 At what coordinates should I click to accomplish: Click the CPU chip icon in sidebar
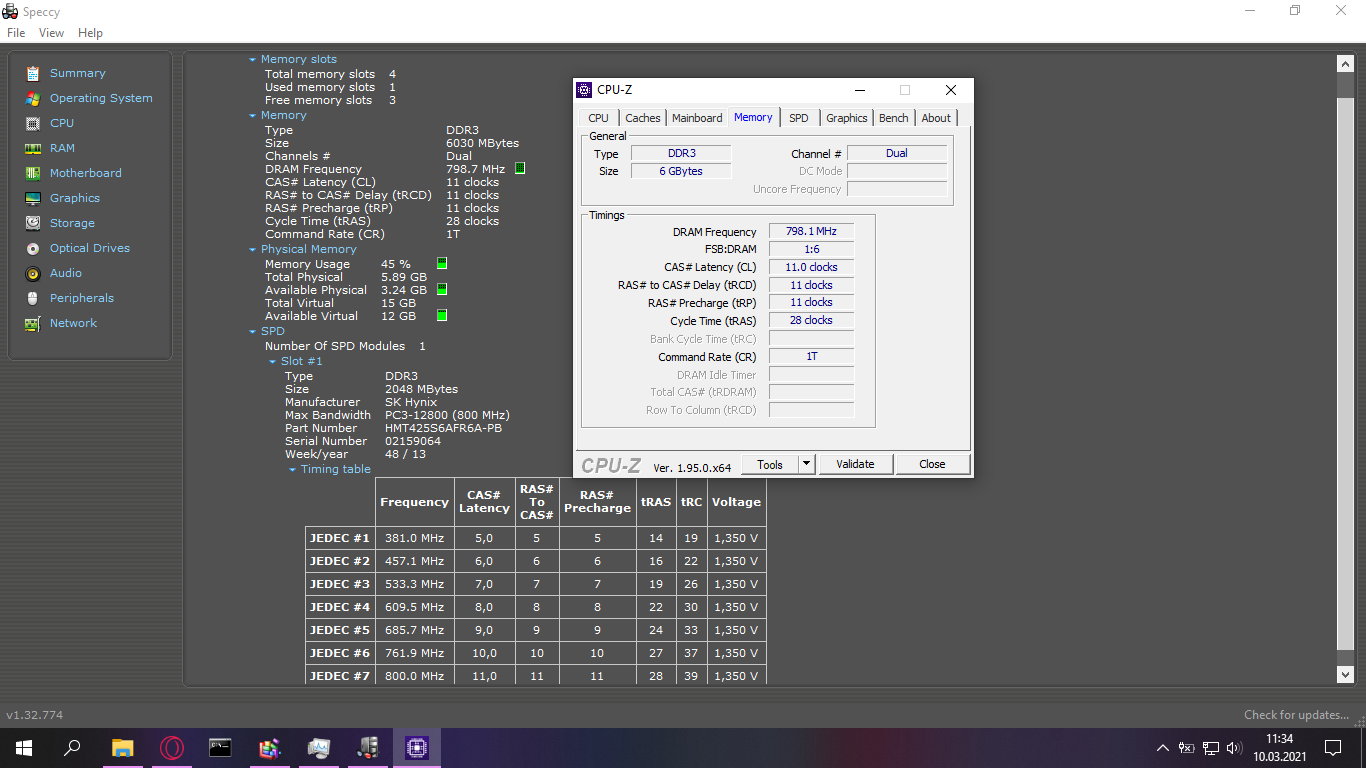click(x=33, y=123)
